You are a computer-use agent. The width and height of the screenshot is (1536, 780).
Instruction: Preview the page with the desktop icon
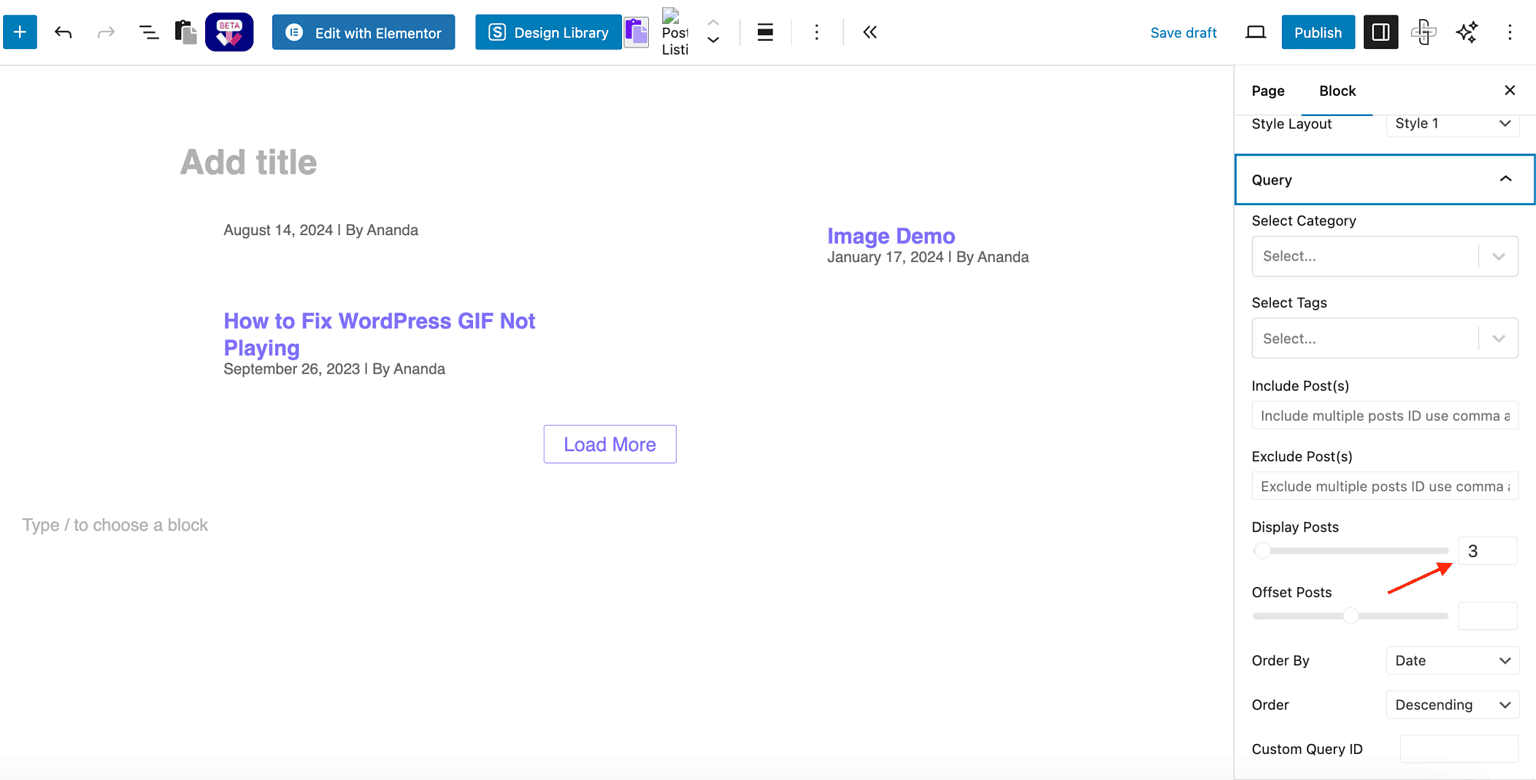(x=1255, y=32)
